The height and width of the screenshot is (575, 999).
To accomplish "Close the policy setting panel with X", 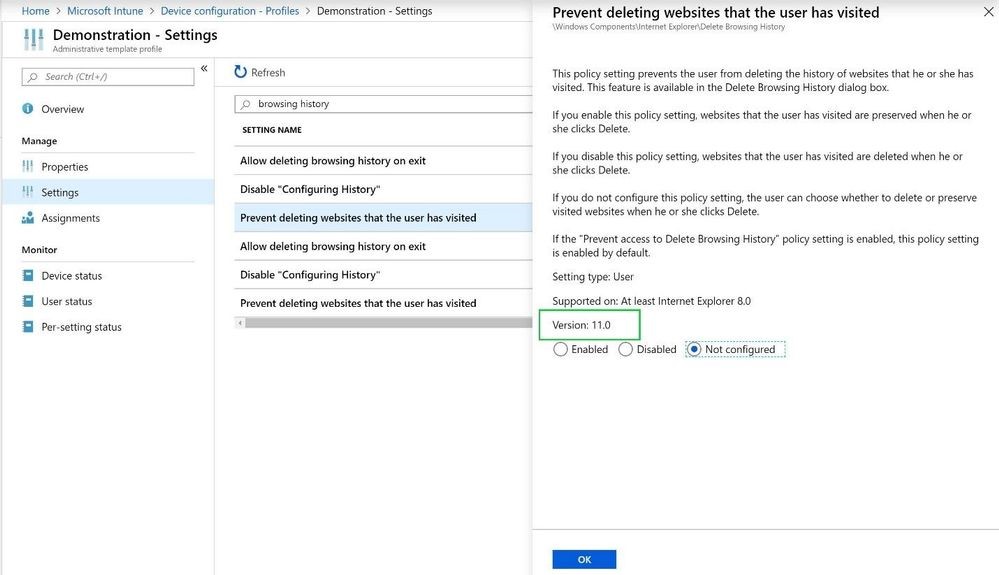I will coord(988,12).
